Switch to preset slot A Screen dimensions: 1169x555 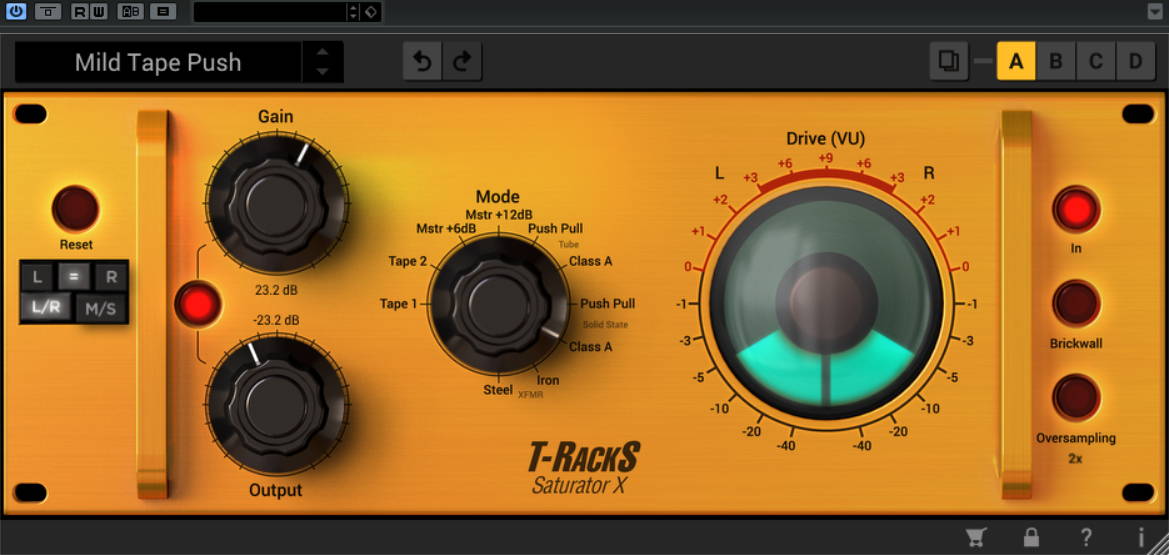[x=1015, y=61]
